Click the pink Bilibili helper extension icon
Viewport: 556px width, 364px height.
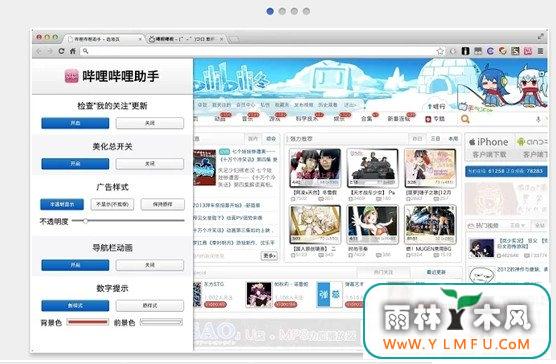(x=528, y=51)
